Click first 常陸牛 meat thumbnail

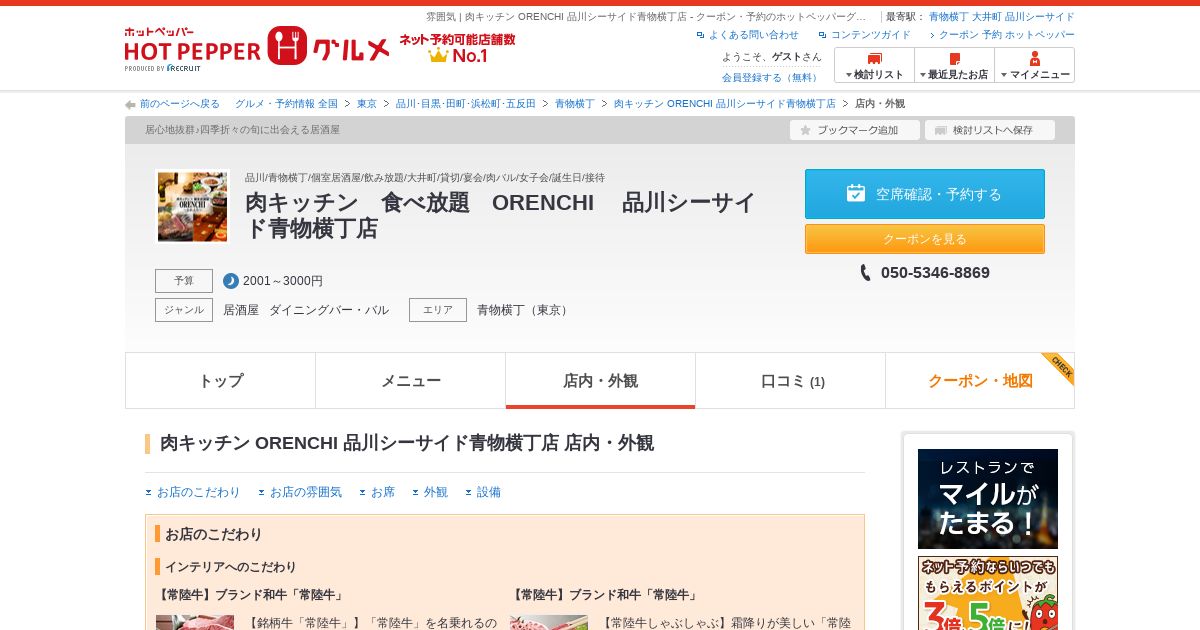point(195,622)
